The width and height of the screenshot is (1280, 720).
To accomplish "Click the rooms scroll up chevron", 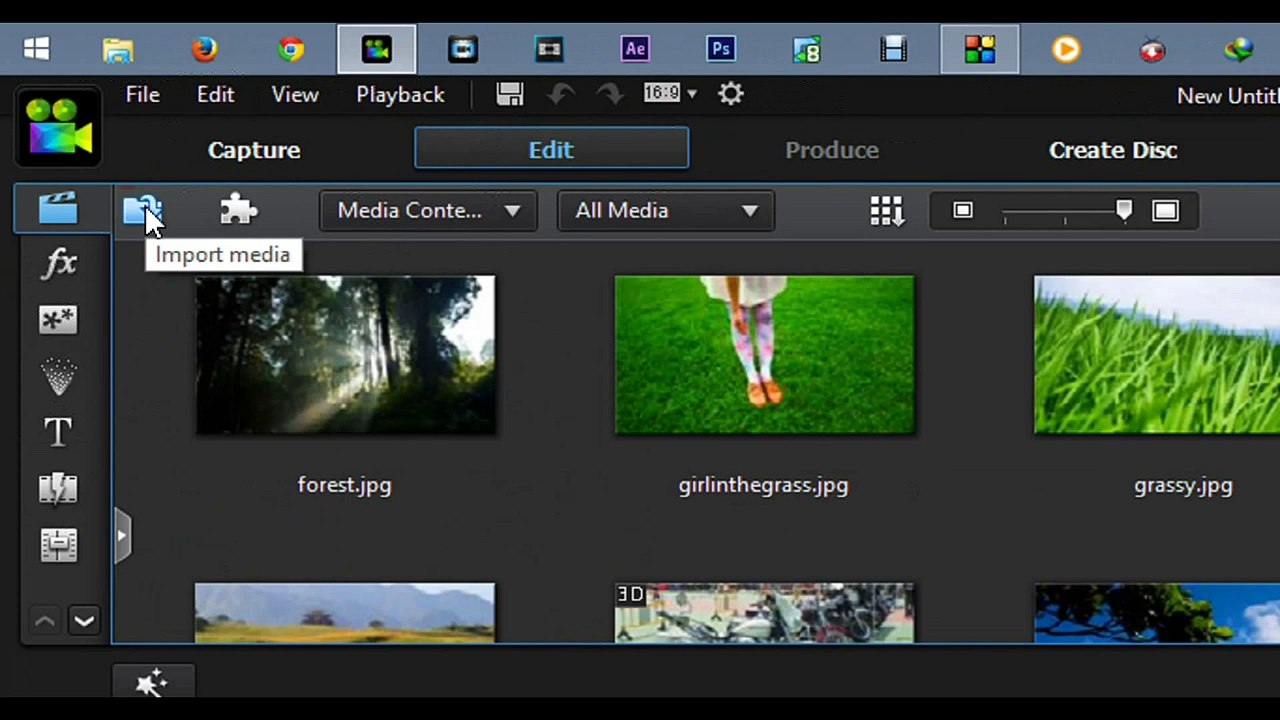I will 45,621.
